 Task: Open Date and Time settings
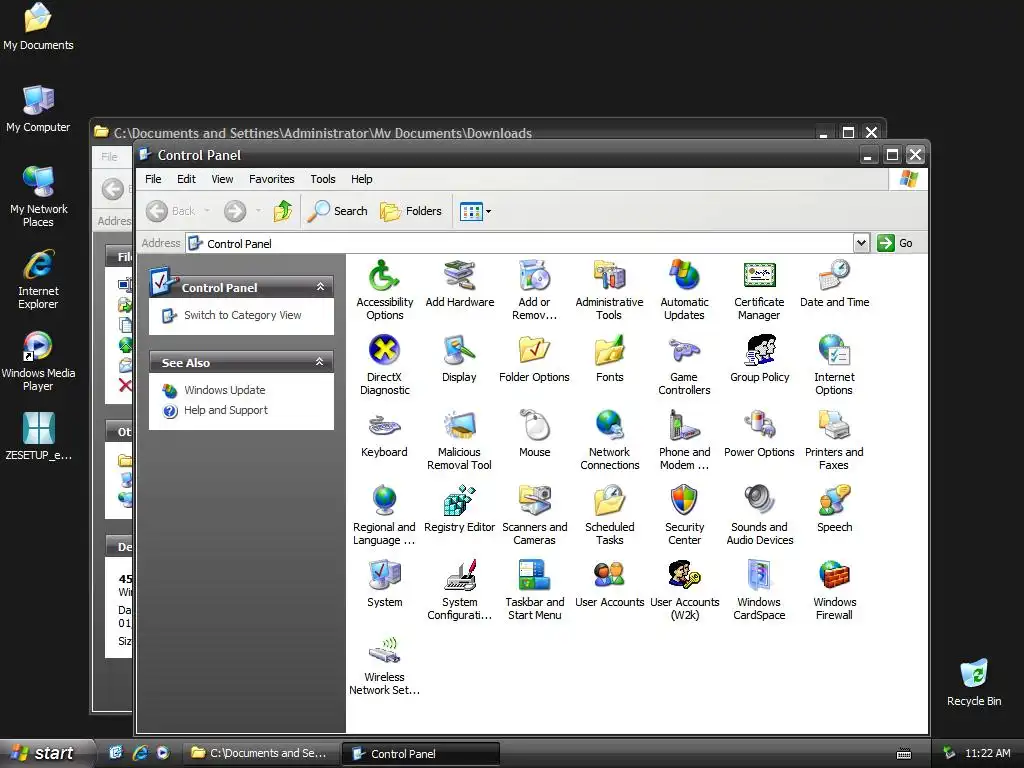[834, 283]
